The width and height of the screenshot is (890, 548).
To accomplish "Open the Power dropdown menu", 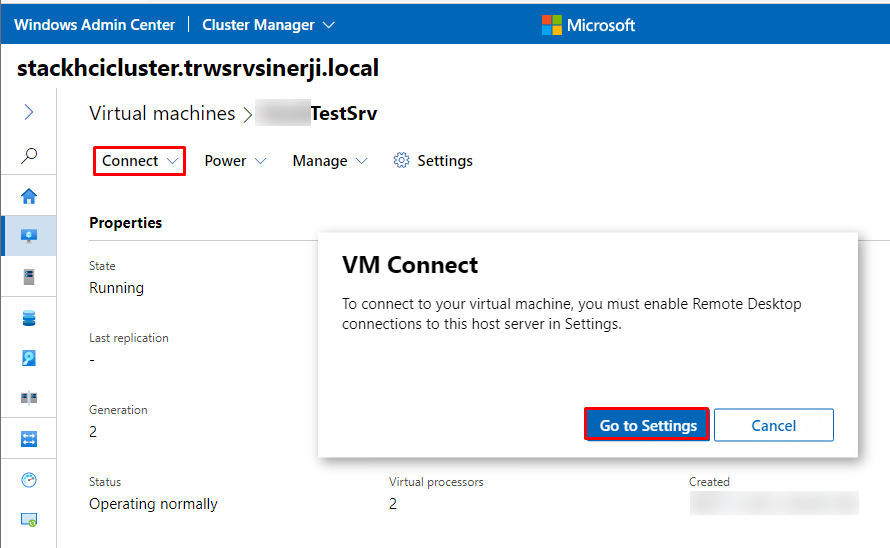I will (x=235, y=161).
